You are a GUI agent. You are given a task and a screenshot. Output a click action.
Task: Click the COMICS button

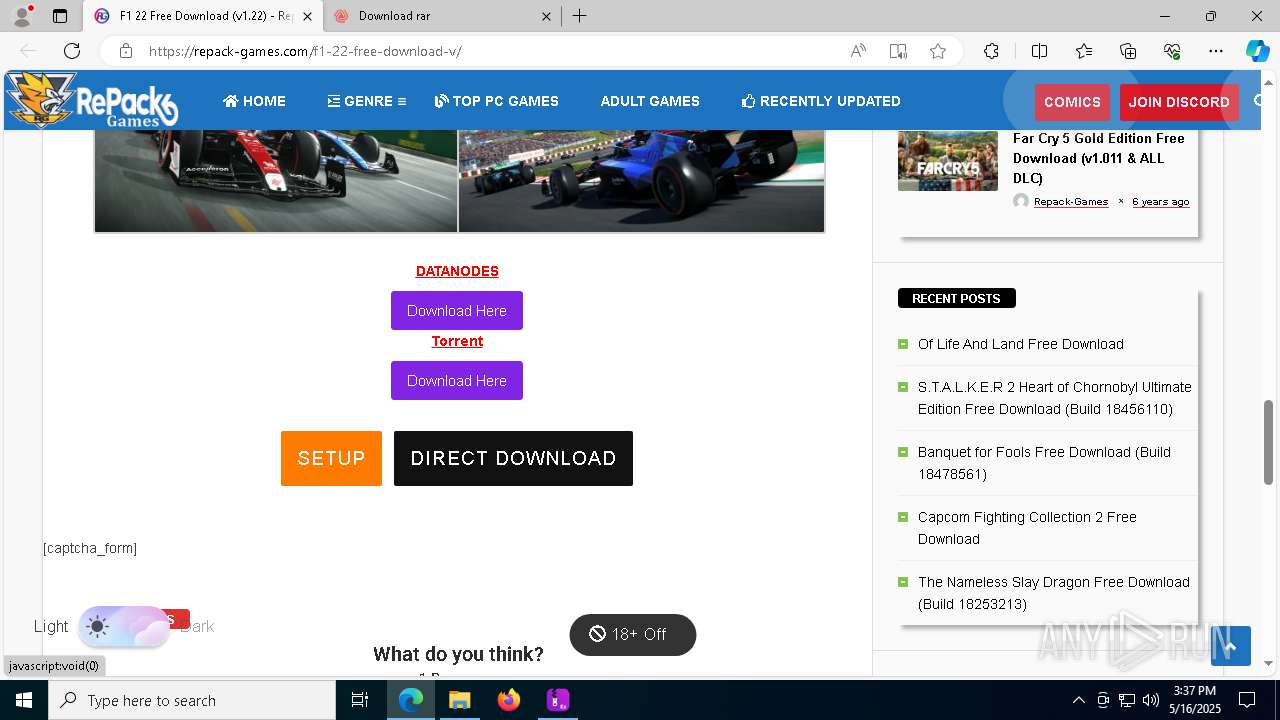(x=1072, y=102)
